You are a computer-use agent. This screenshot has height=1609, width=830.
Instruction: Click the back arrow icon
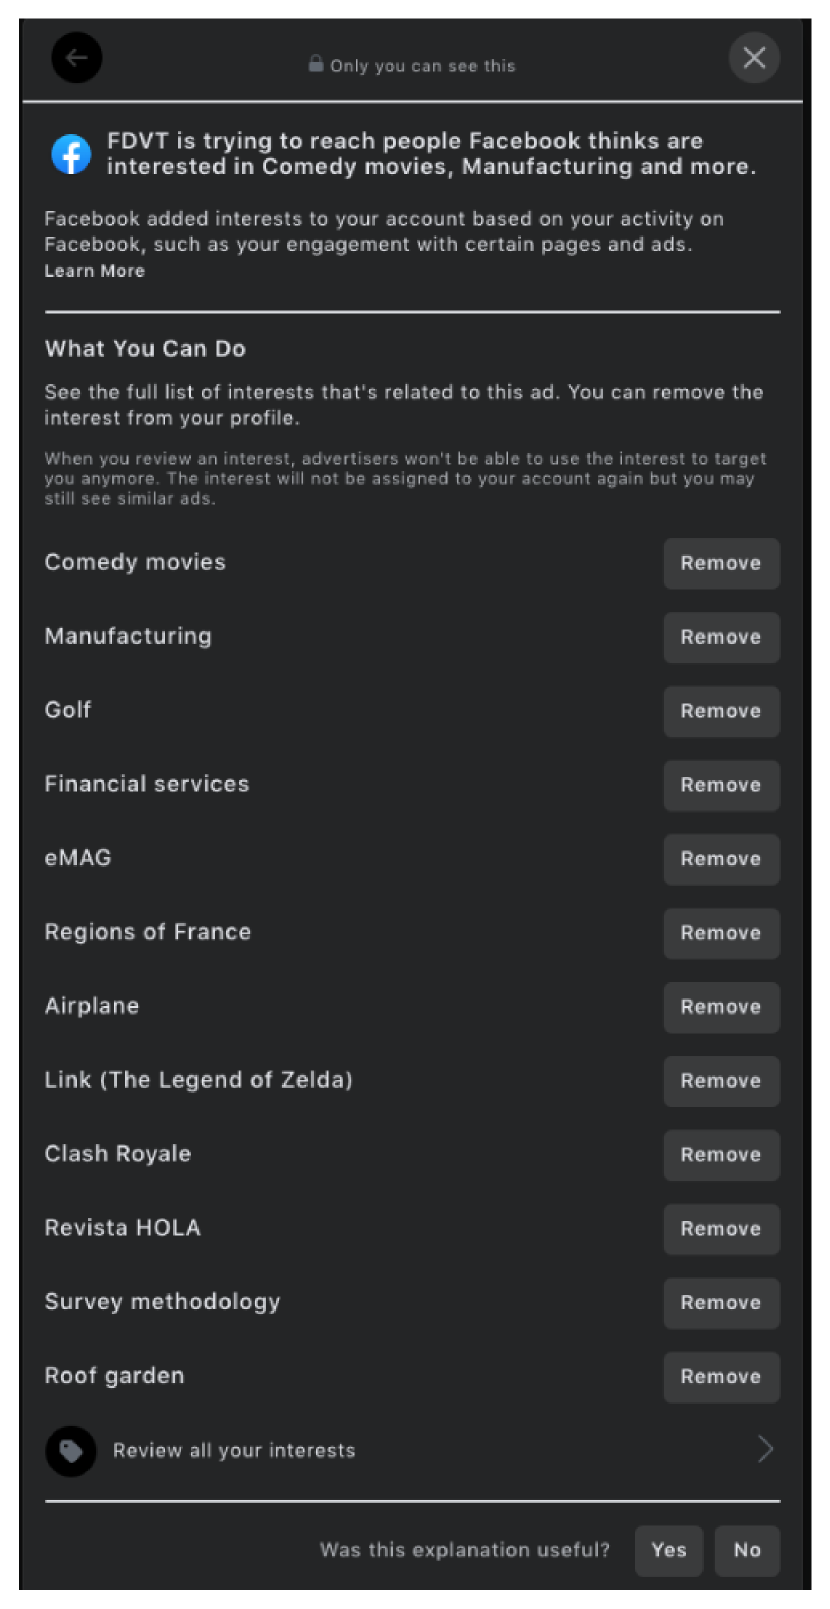coord(77,58)
